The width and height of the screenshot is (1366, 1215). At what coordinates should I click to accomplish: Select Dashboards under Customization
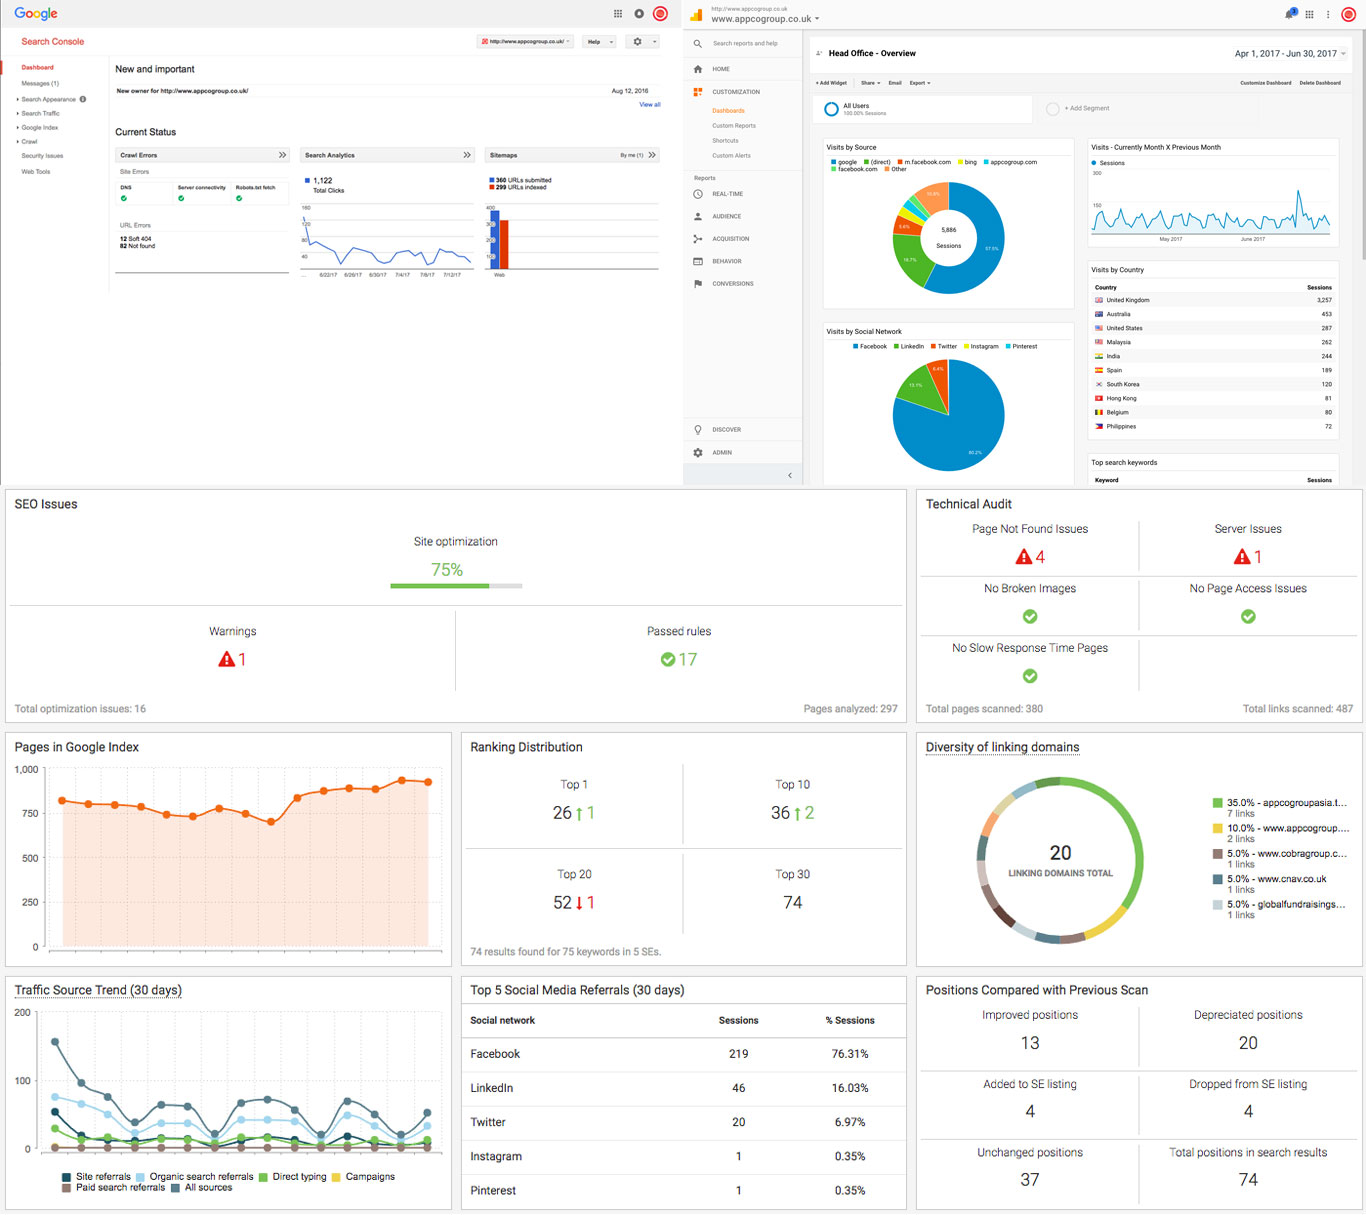[x=728, y=111]
